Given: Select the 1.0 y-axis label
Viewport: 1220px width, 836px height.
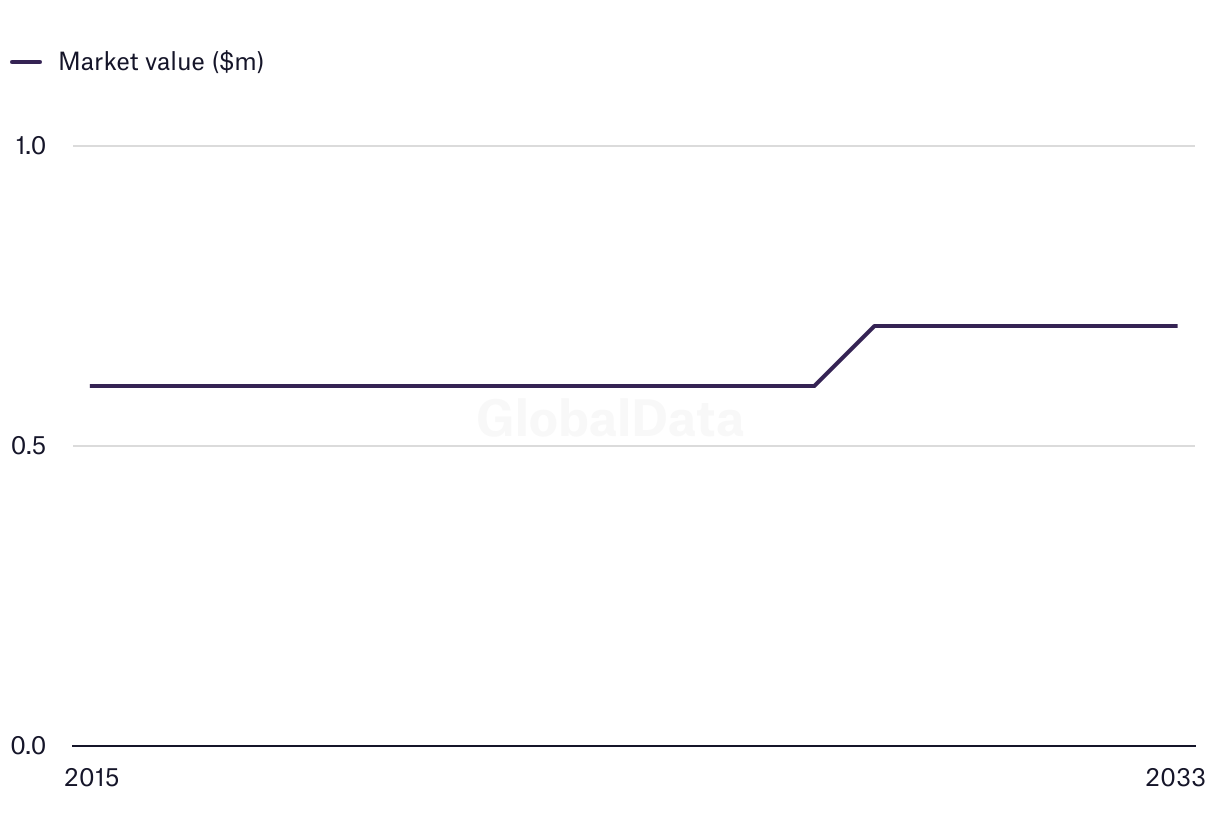Looking at the screenshot, I should coord(30,146).
